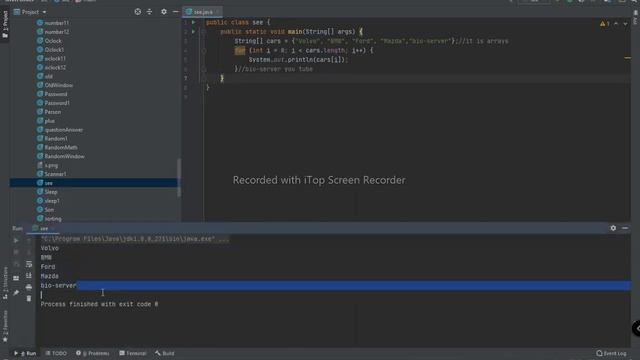640x360 pixels.
Task: Select the see.java editor tab
Action: point(203,12)
